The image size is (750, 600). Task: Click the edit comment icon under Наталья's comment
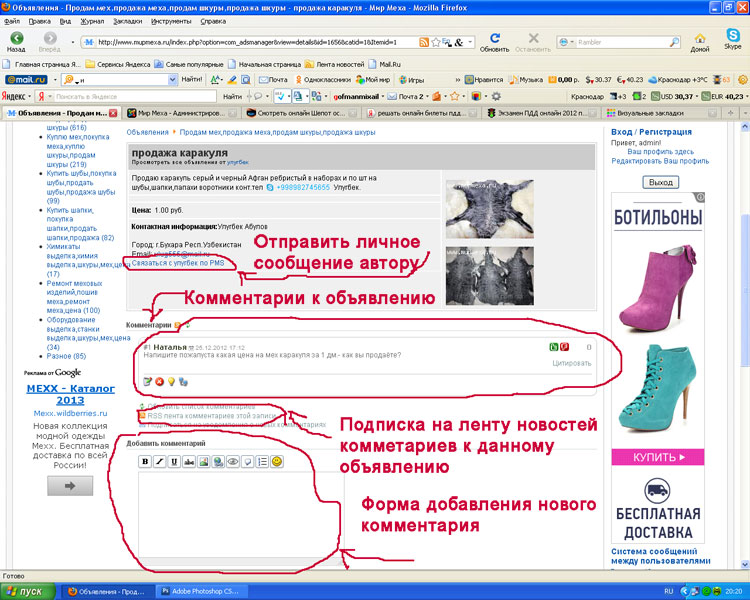pyautogui.click(x=148, y=381)
